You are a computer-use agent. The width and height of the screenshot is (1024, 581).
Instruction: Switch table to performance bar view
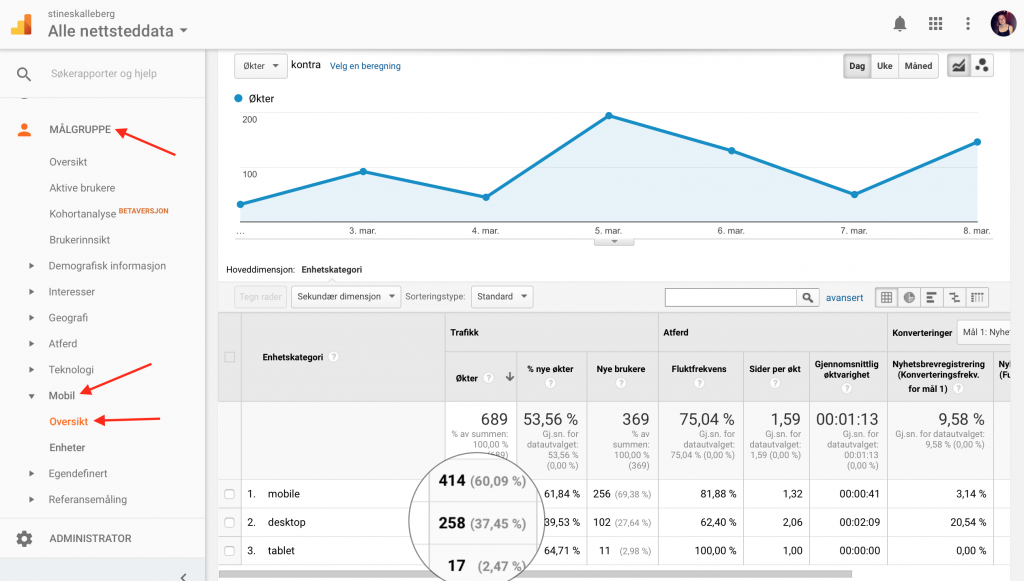[931, 298]
